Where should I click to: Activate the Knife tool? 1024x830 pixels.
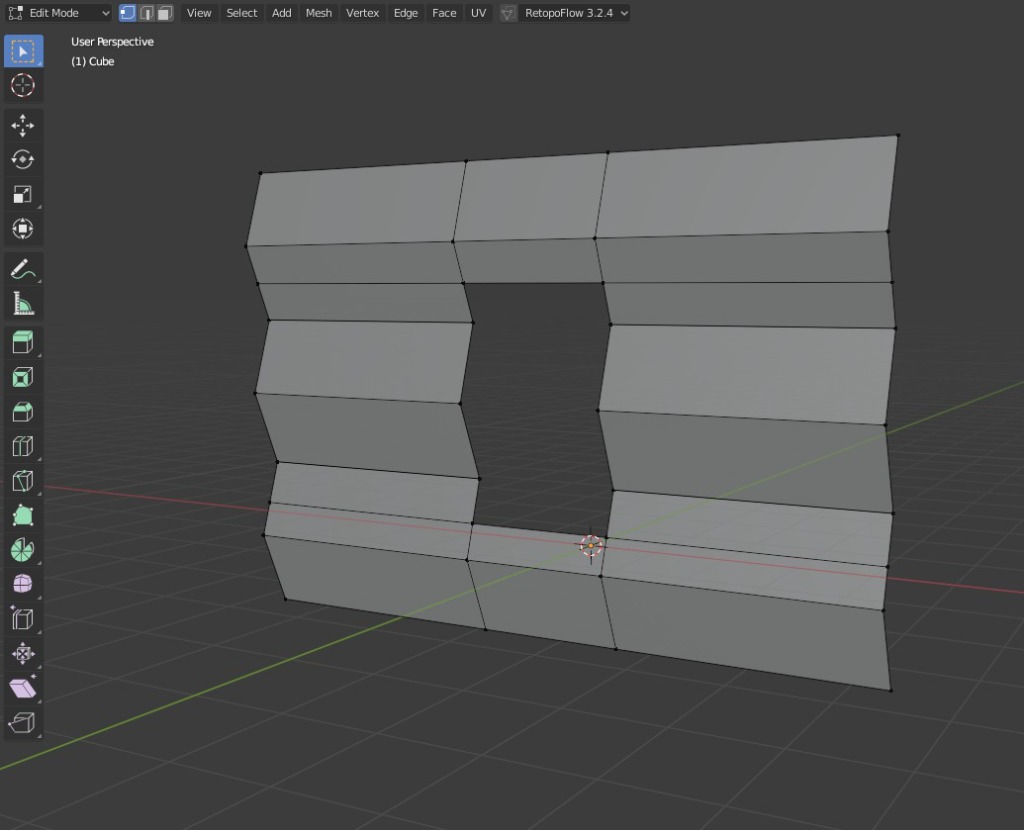(x=23, y=481)
